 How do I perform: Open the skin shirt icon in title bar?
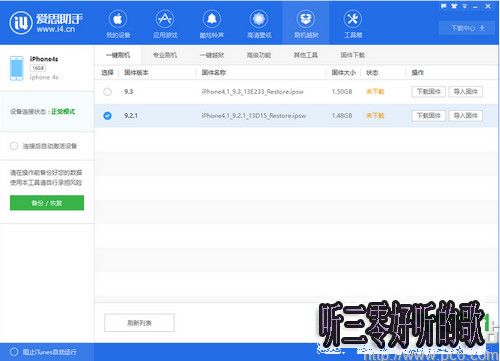click(x=454, y=6)
